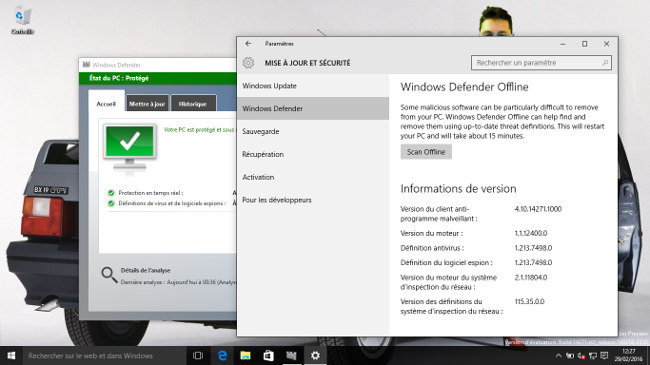Switch to Windows Defender taskbar icon
The width and height of the screenshot is (650, 365).
[291, 355]
